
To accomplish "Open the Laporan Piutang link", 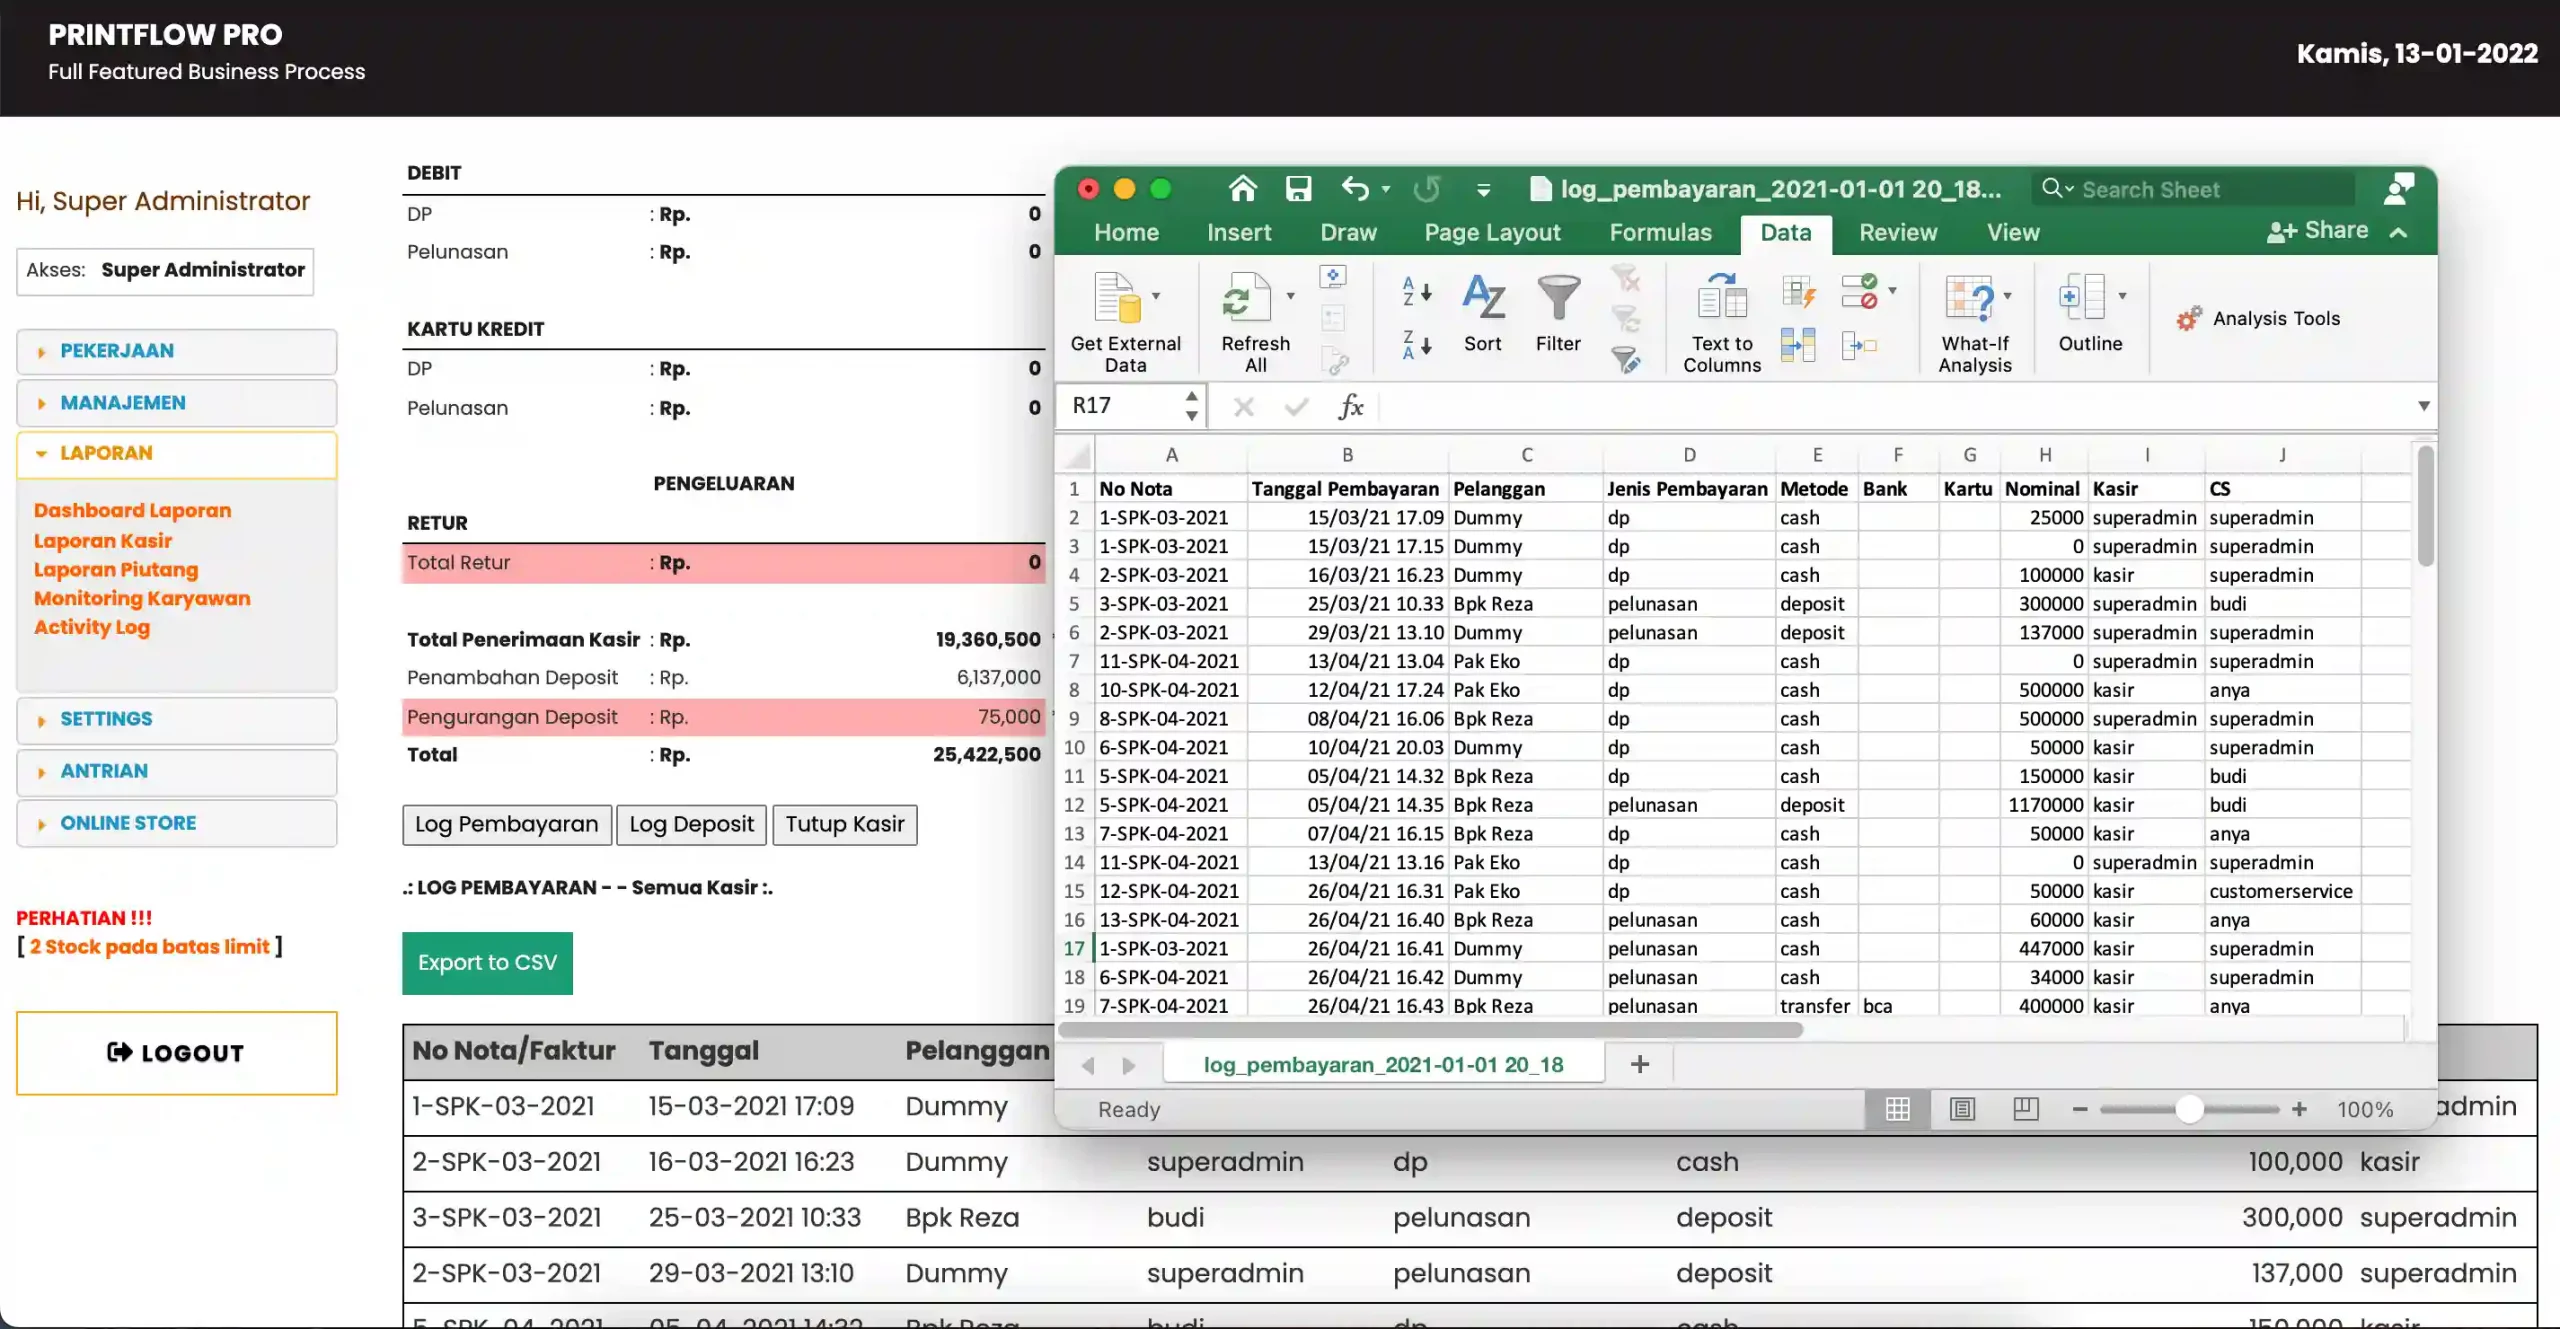I will click(x=116, y=569).
